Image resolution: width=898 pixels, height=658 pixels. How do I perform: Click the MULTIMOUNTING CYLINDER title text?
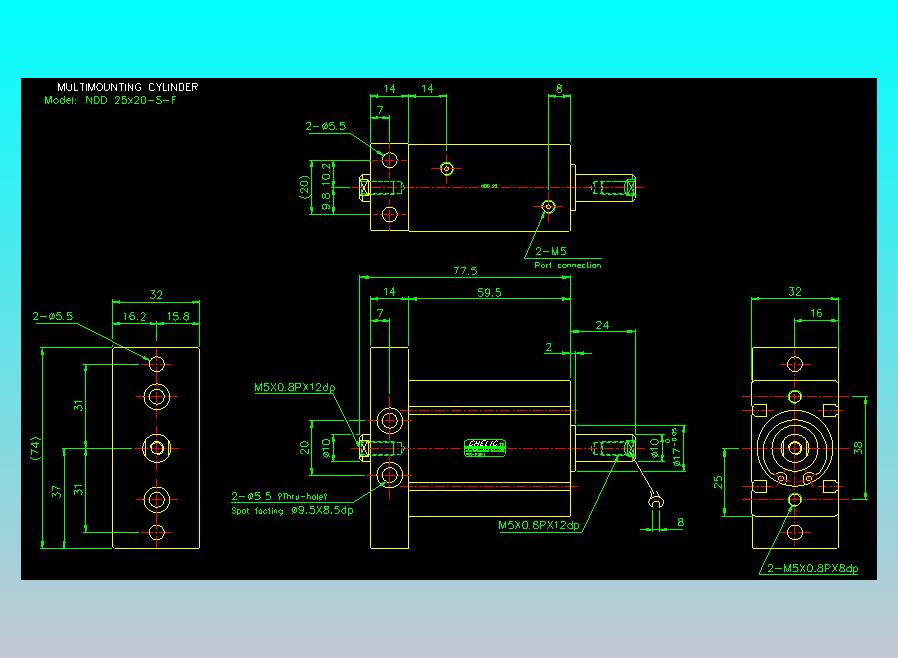point(128,87)
